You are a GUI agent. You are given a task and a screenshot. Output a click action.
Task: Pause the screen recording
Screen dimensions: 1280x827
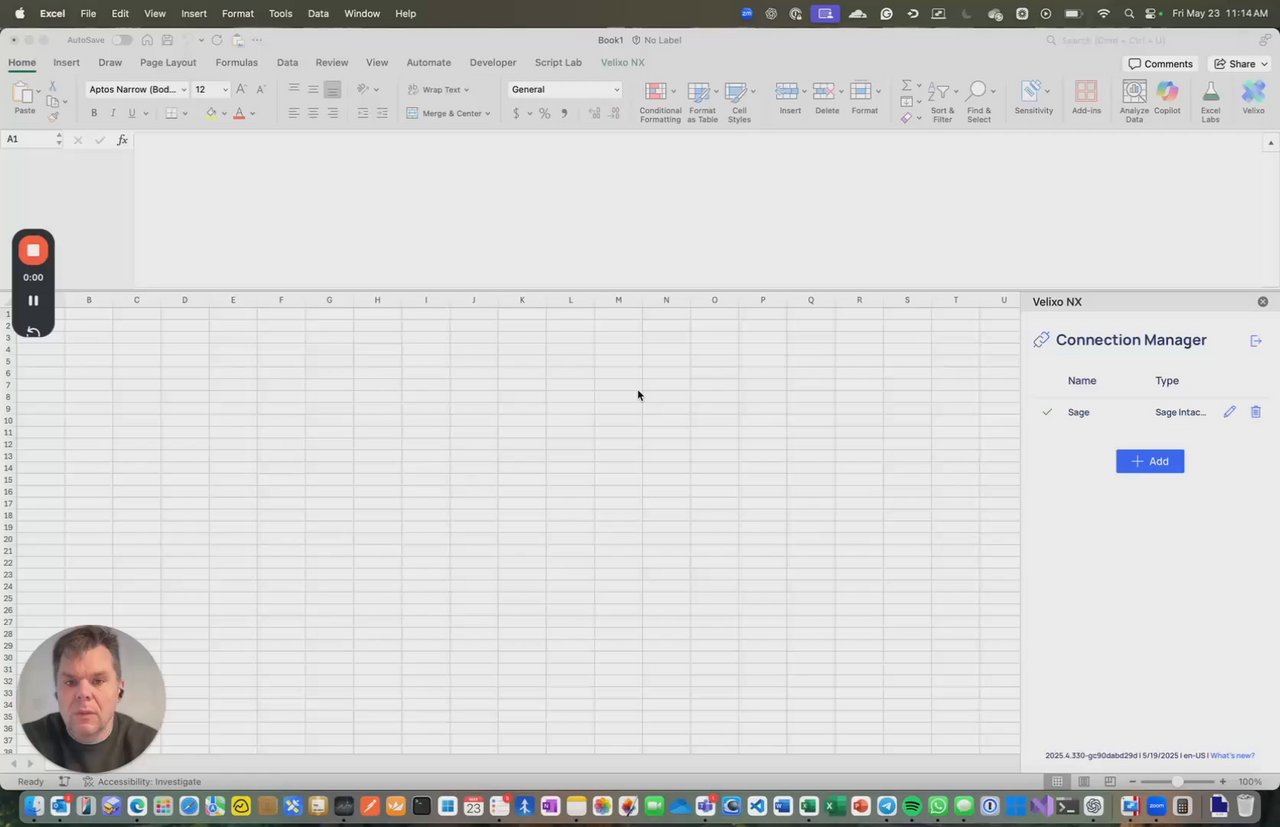pos(33,300)
